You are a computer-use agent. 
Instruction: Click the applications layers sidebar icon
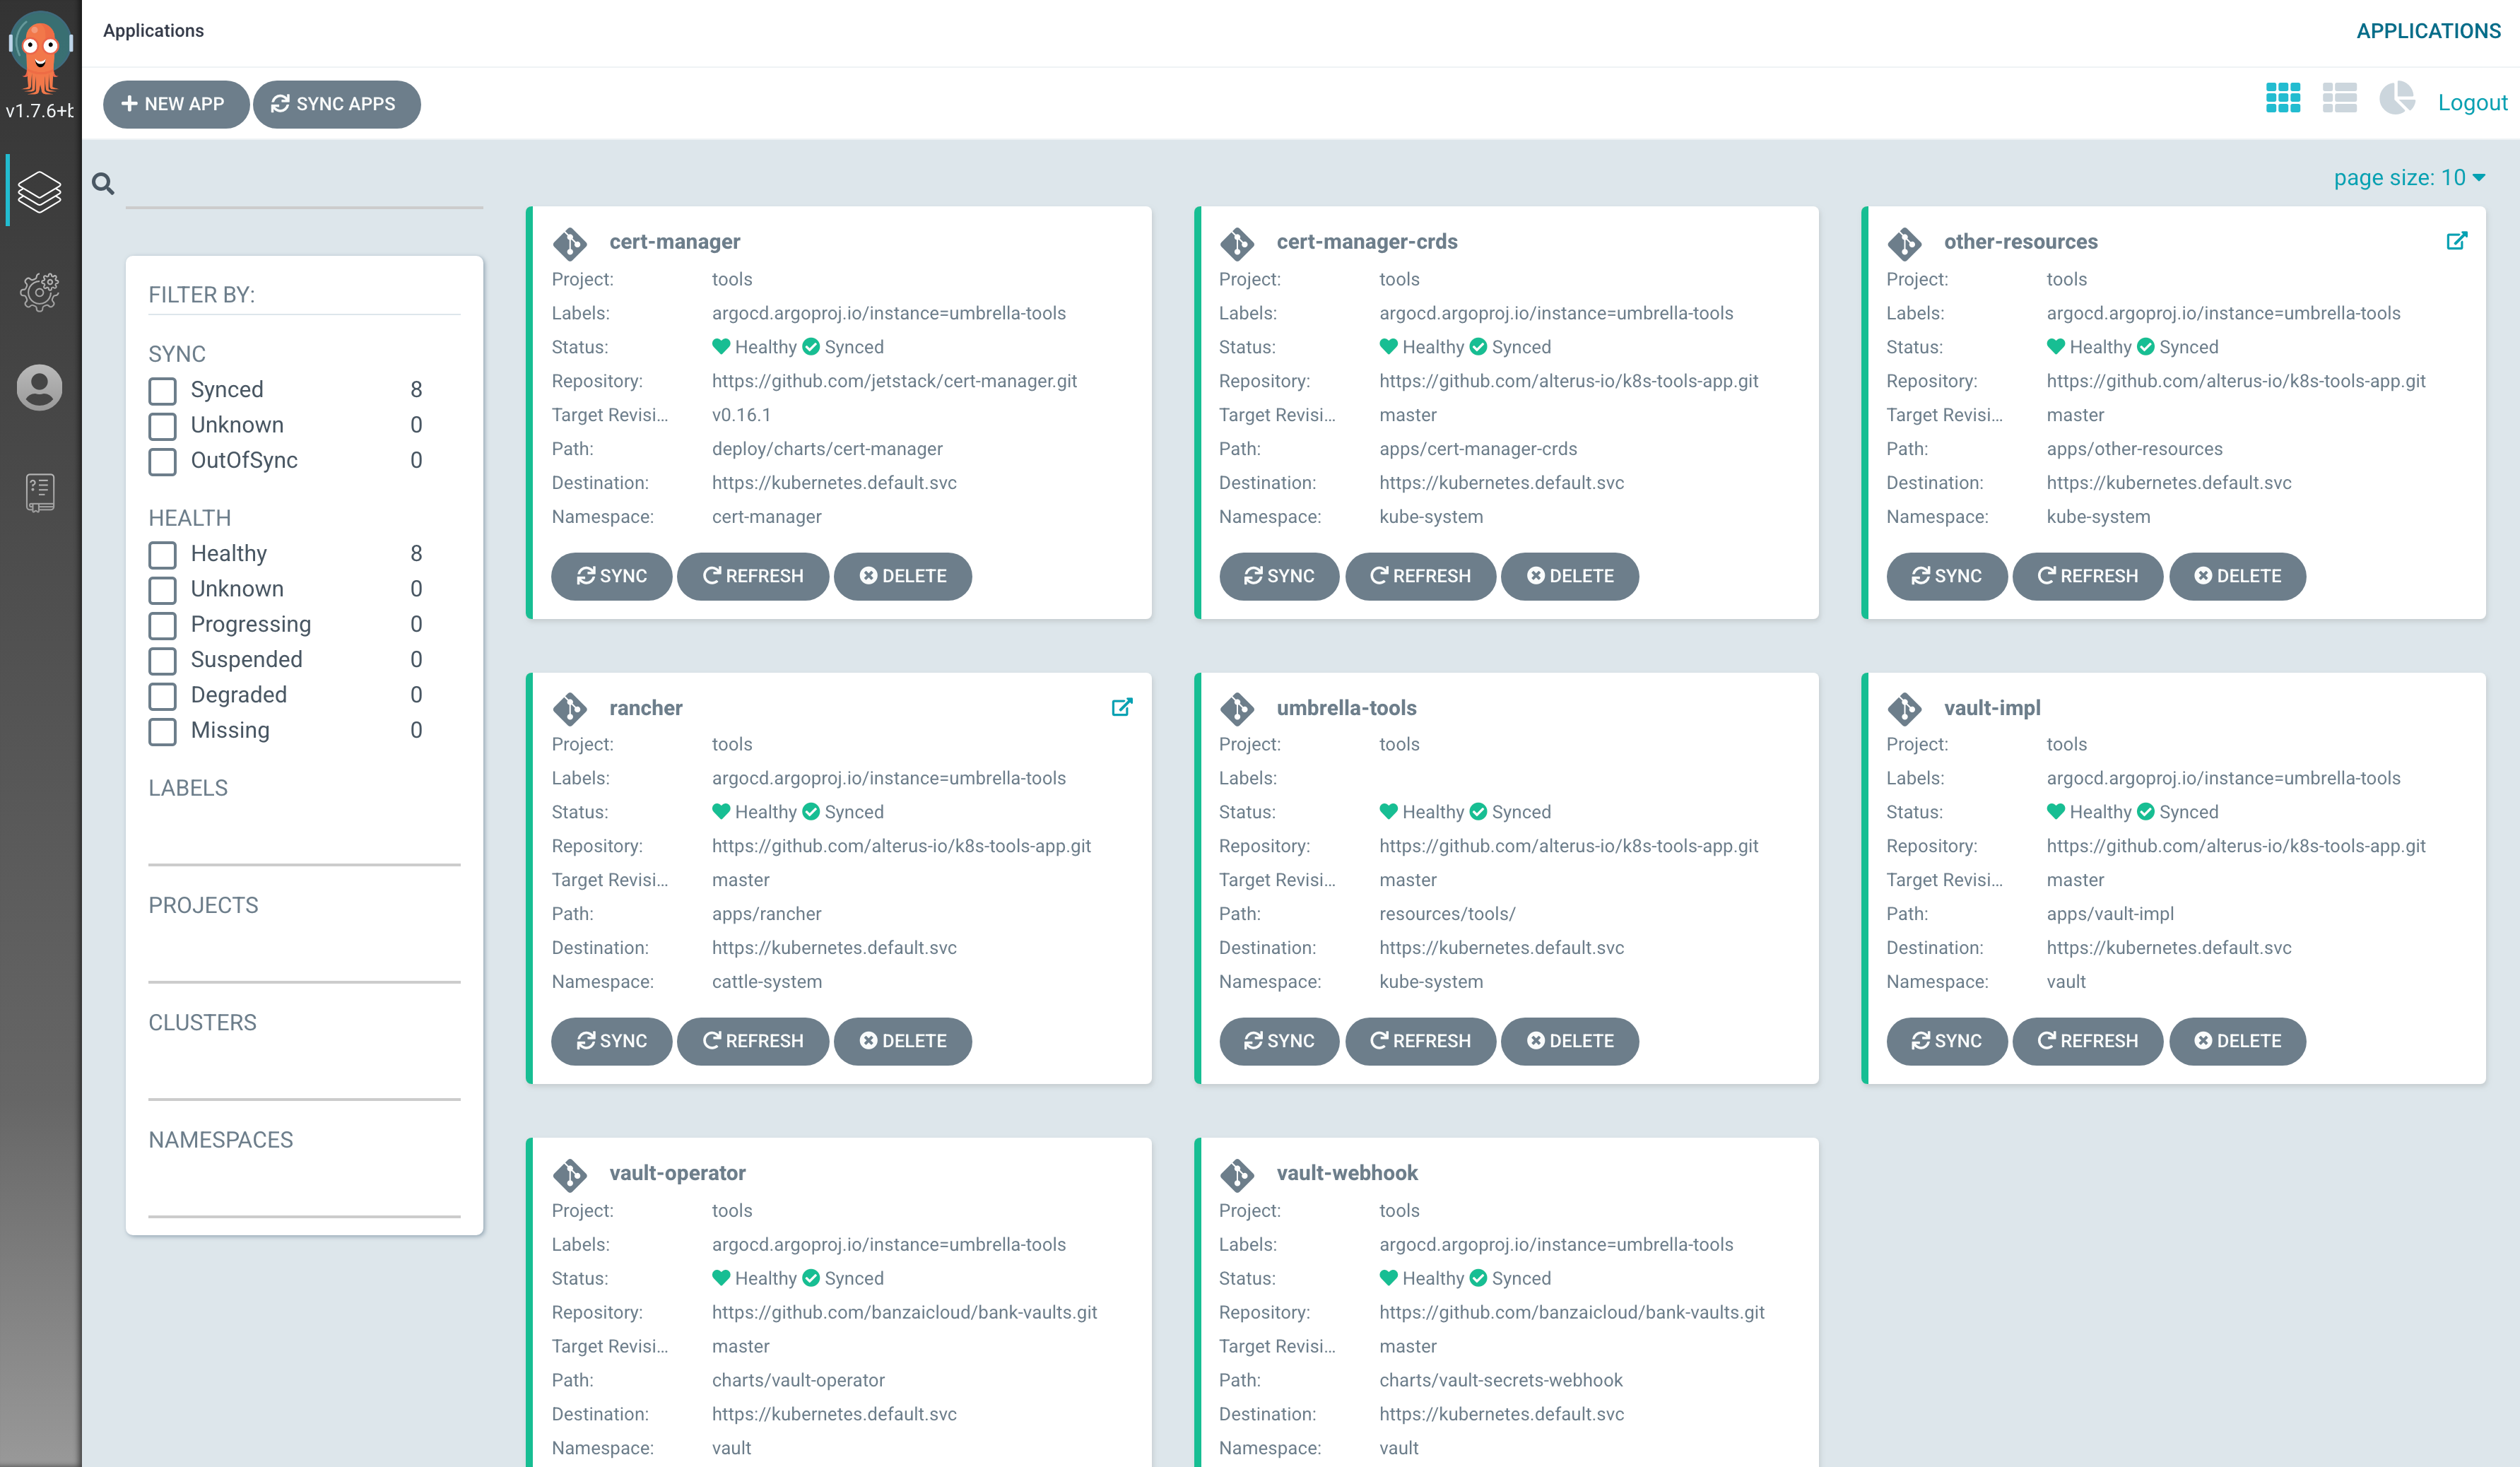[x=40, y=191]
